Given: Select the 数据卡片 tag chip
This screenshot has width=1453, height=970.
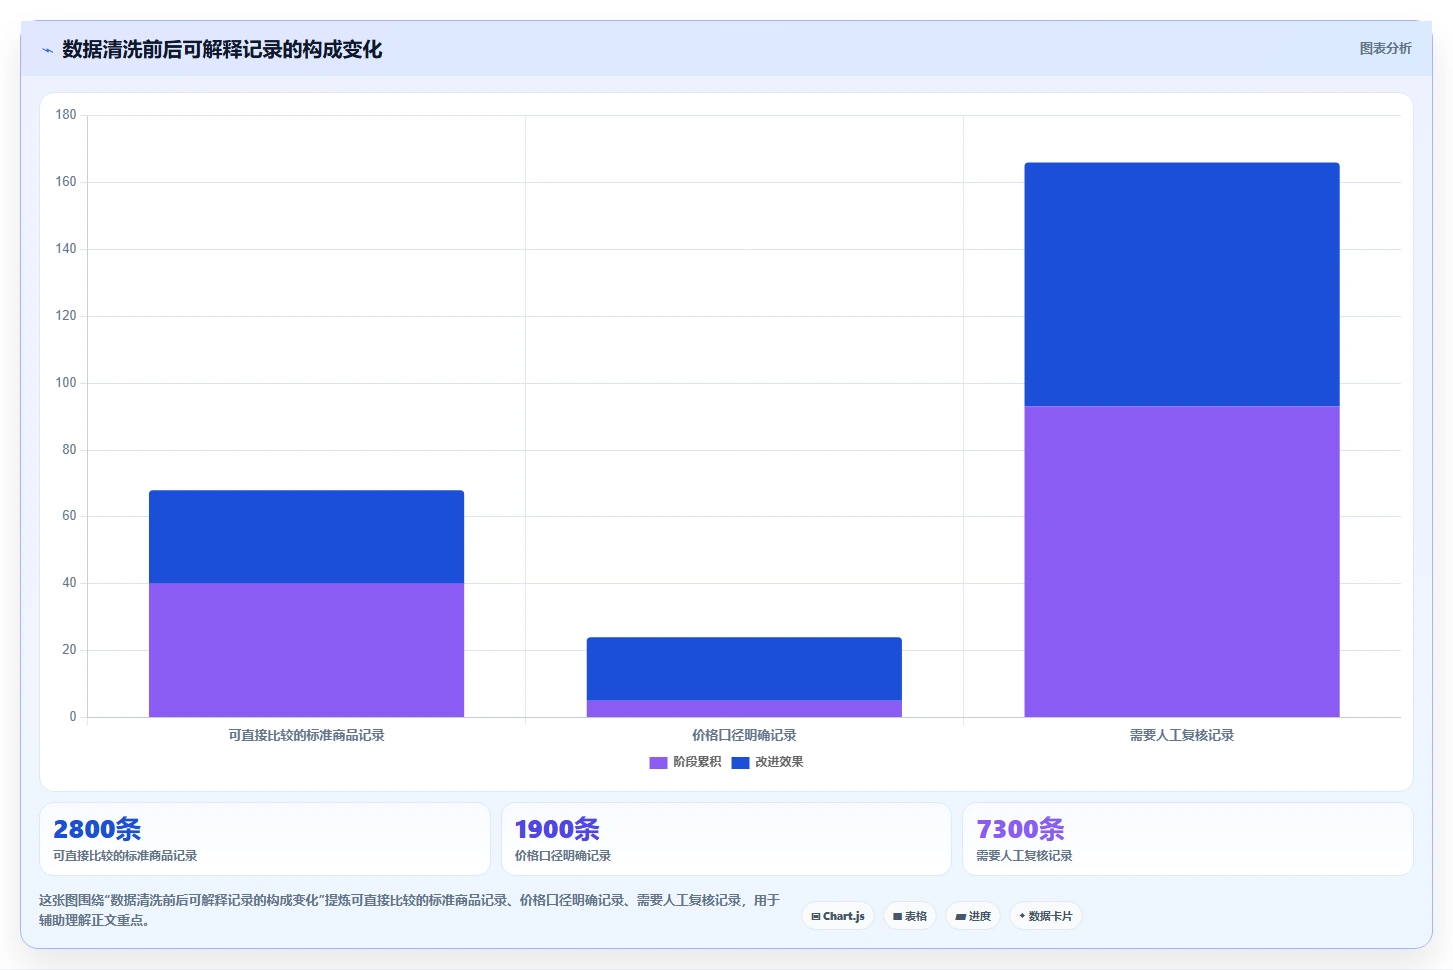Looking at the screenshot, I should (1045, 916).
